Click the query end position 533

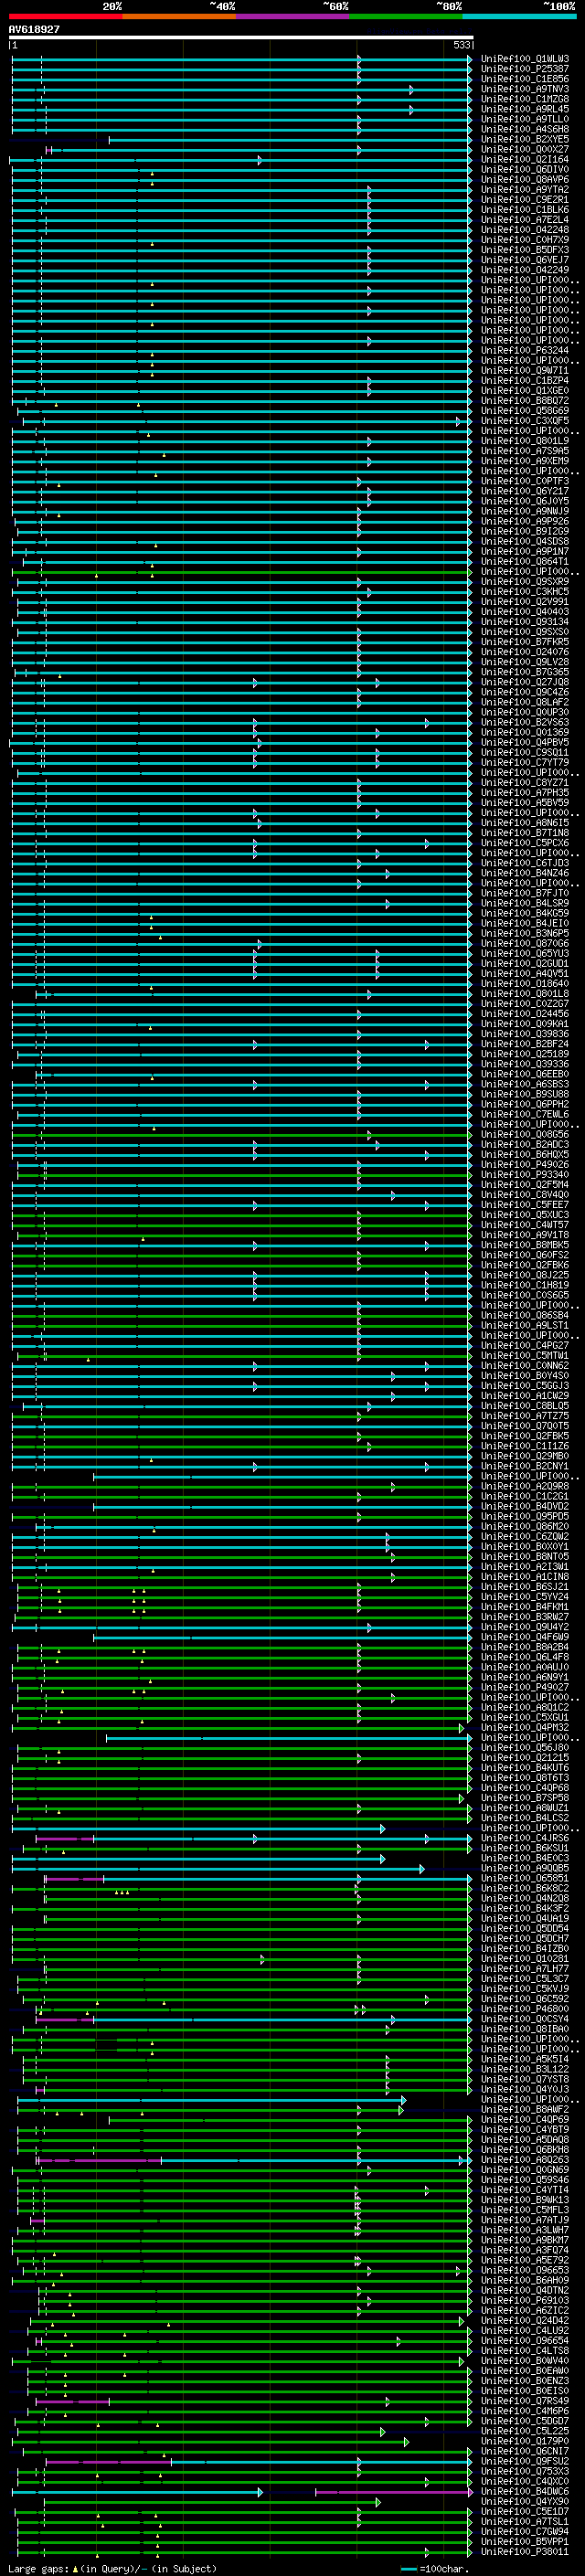[x=461, y=45]
